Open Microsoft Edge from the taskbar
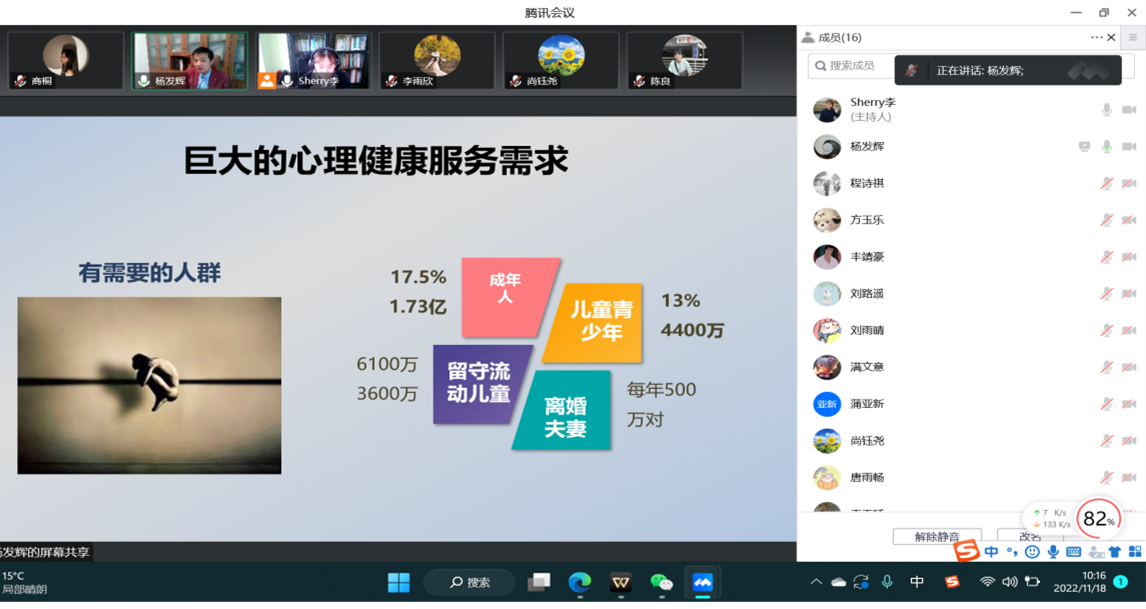1146x609 pixels. point(579,582)
